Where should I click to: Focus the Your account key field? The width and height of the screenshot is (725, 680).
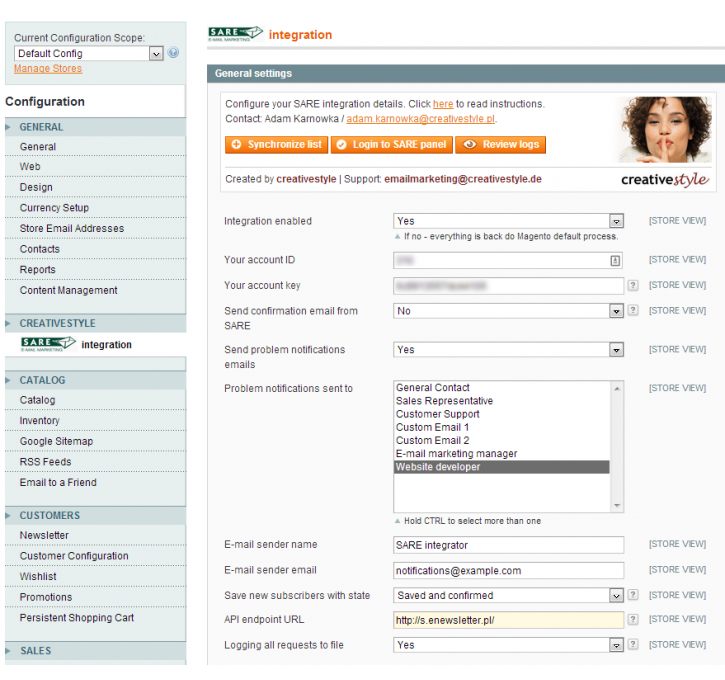point(508,286)
